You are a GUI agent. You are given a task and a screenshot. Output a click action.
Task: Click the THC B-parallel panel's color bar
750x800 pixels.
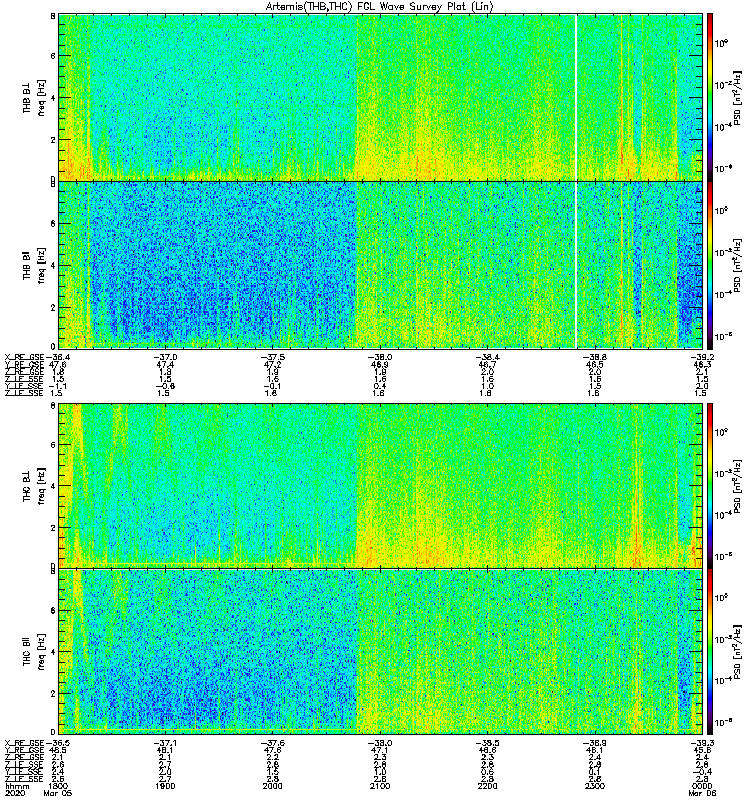point(710,652)
